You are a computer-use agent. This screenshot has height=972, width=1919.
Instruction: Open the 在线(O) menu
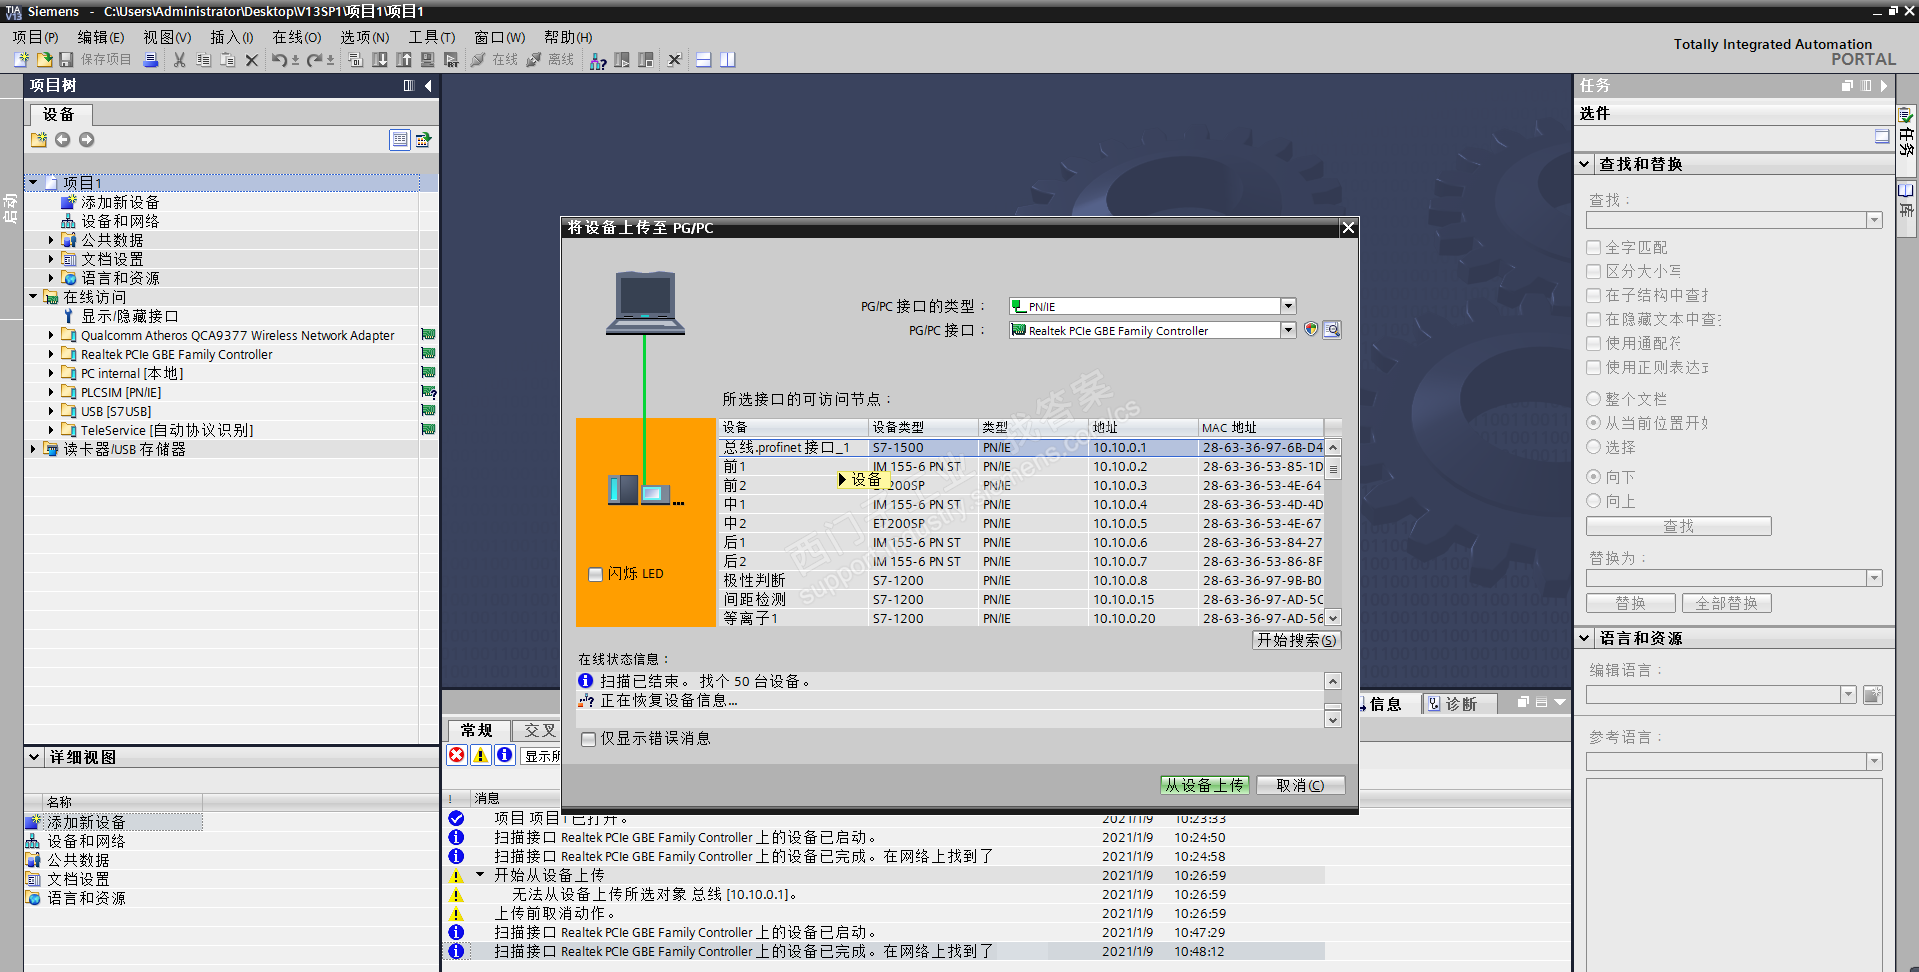point(297,37)
